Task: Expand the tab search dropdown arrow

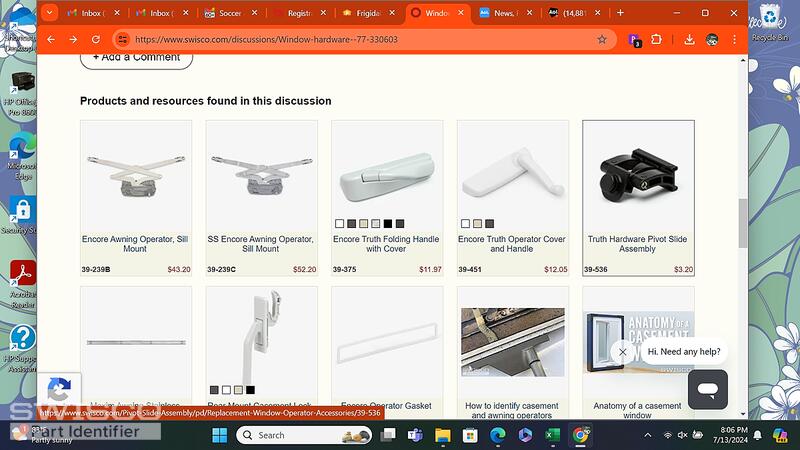Action: (x=49, y=13)
